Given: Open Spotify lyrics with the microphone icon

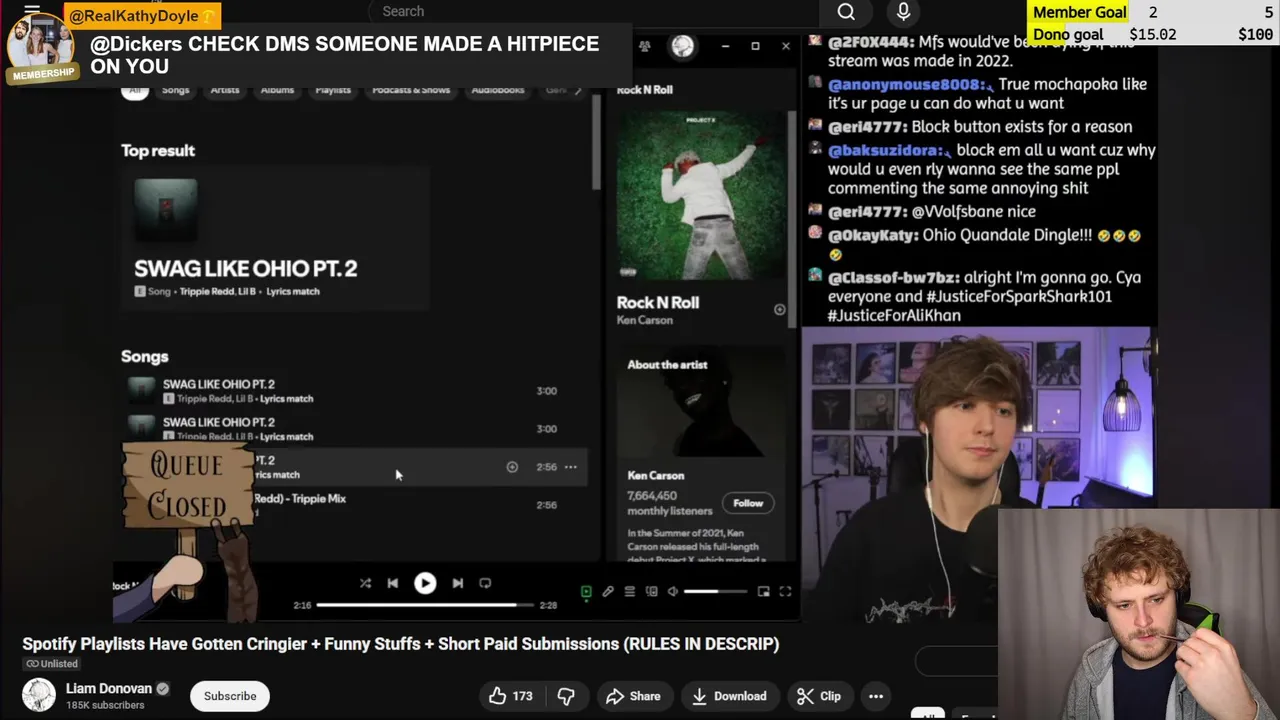Looking at the screenshot, I should coord(608,592).
